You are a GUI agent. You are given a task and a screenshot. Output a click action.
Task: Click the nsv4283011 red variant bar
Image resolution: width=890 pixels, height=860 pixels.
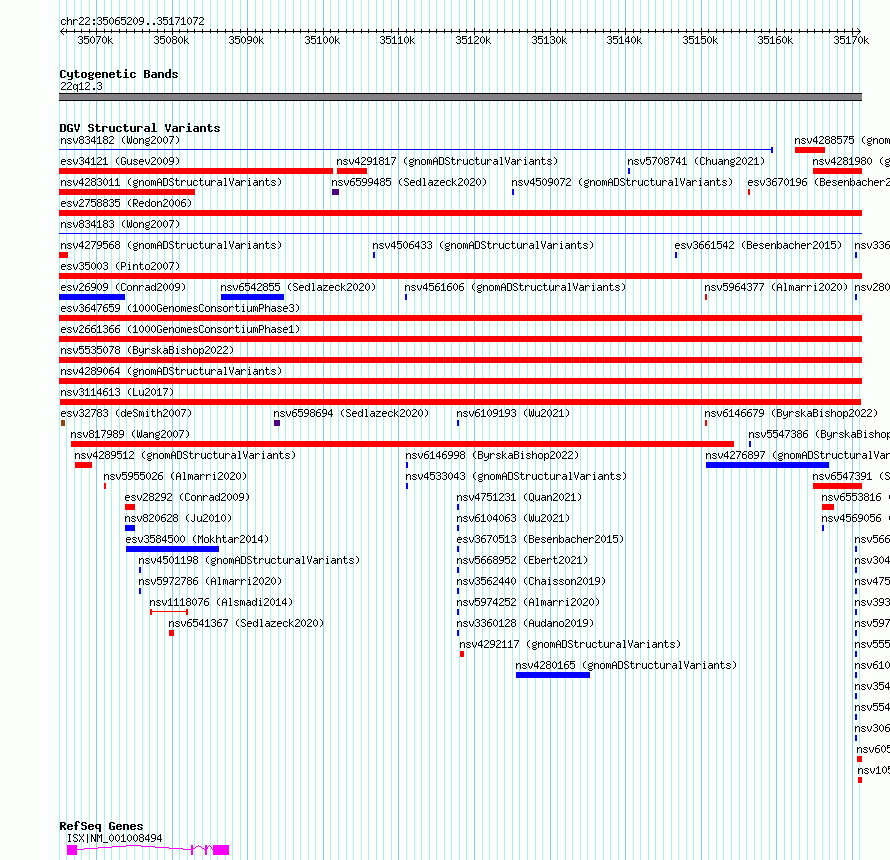[x=127, y=192]
